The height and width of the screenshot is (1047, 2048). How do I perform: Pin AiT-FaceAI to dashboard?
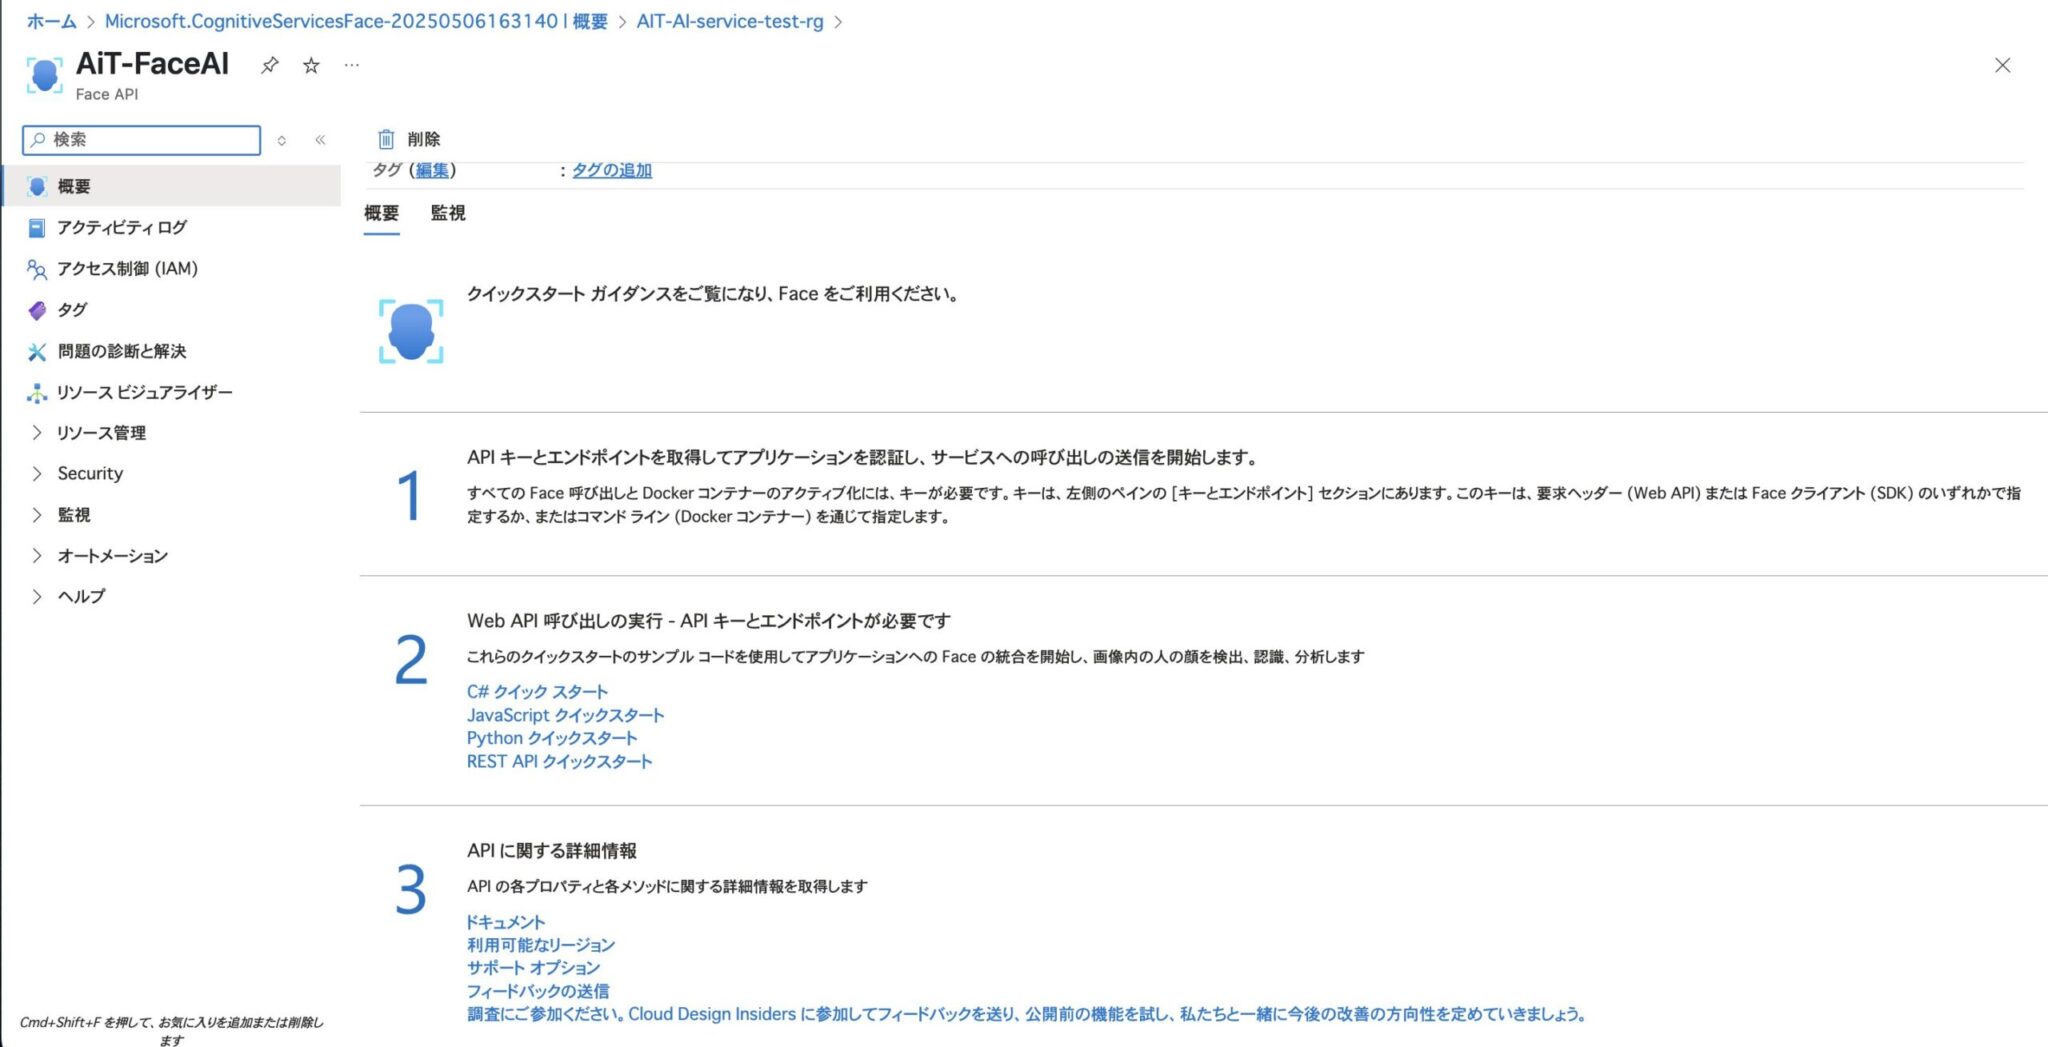(268, 65)
